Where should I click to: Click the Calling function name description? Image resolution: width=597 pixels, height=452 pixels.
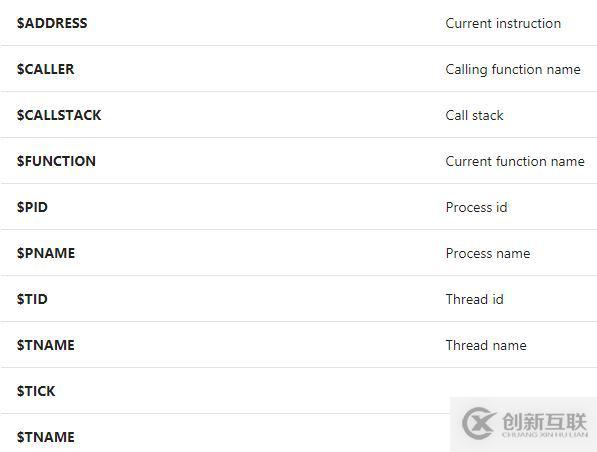tap(513, 70)
